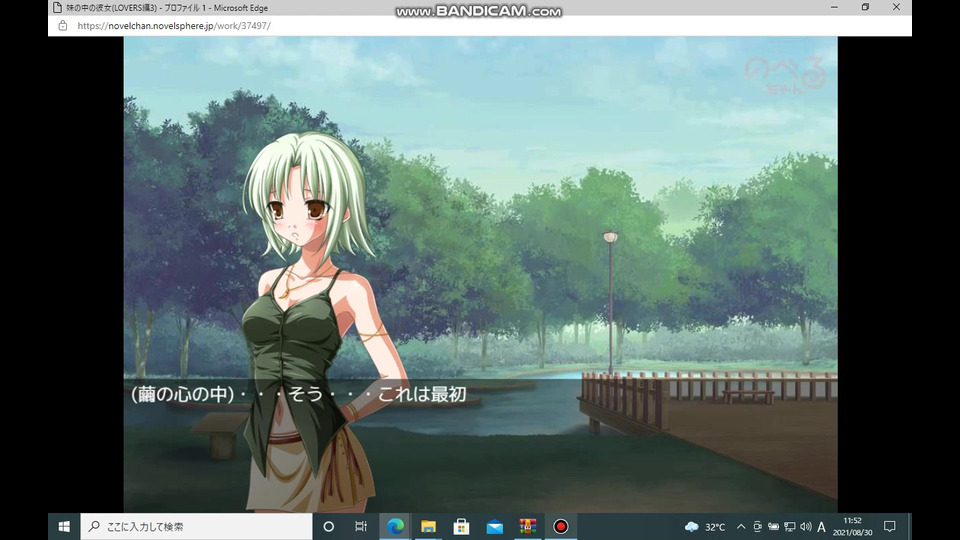
Task: Open the weather 32°C widget
Action: coord(705,527)
